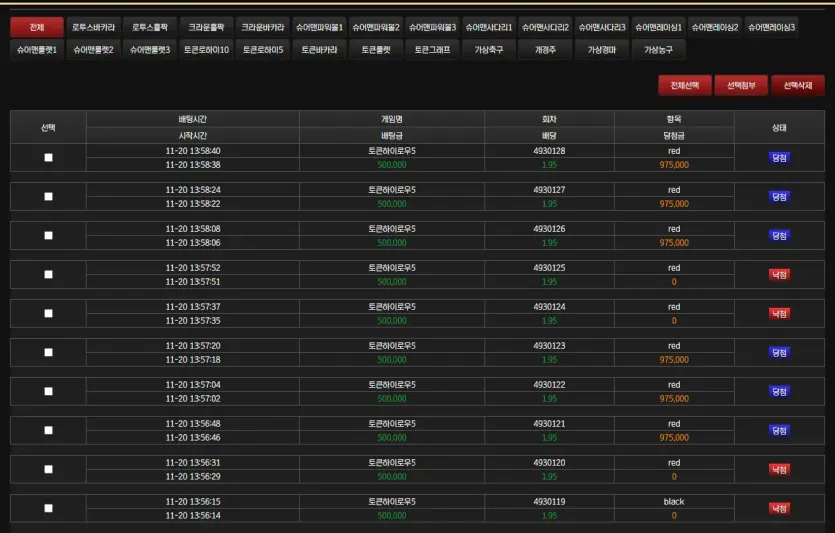Viewport: 835px width, 533px height.
Task: Click the round number 4930119
Action: 549,502
